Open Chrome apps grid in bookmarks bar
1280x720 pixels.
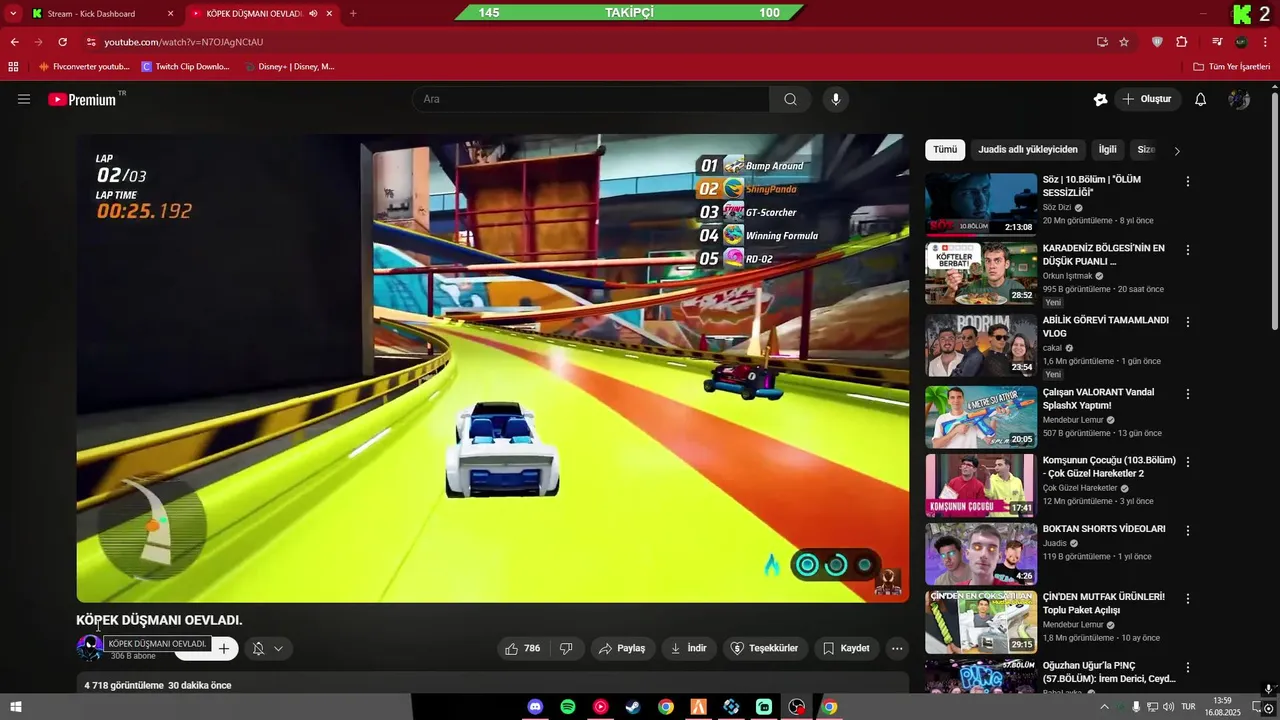(13, 67)
